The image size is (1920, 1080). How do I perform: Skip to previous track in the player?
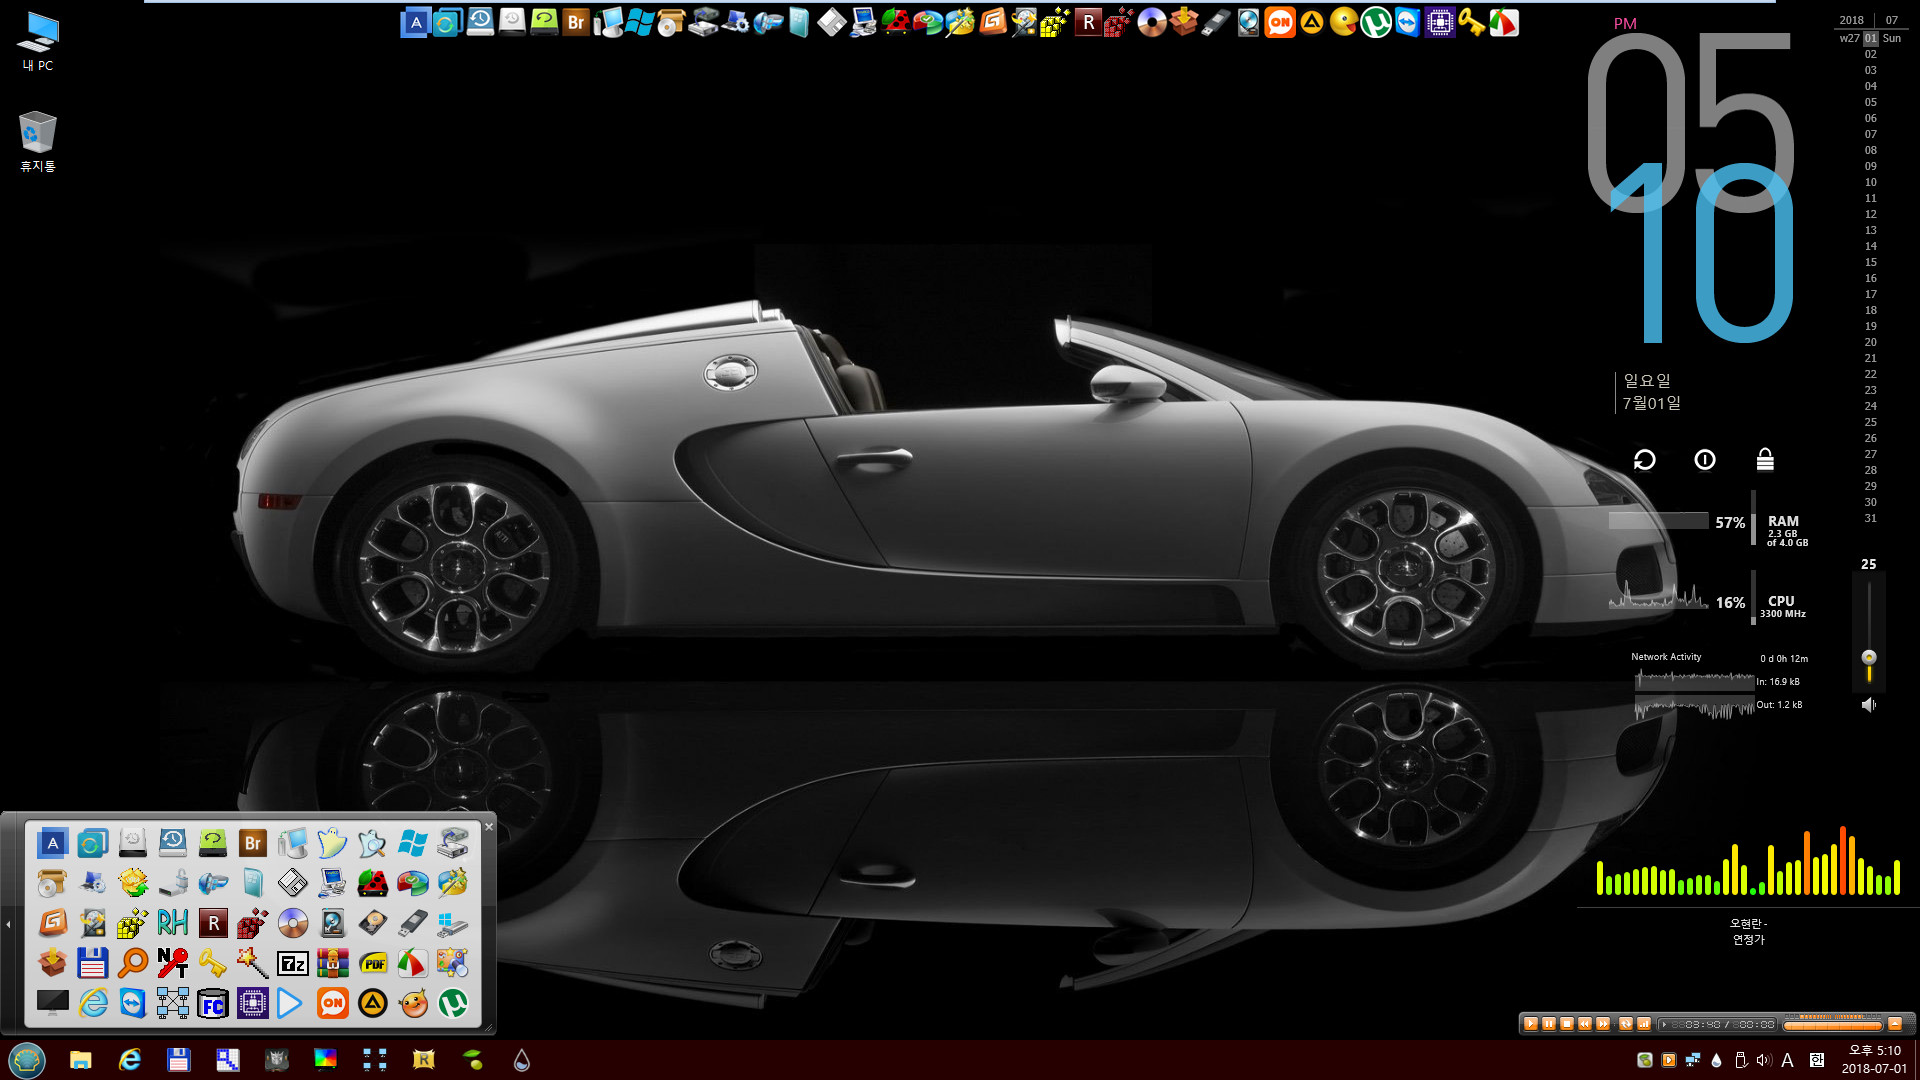(x=1585, y=1023)
